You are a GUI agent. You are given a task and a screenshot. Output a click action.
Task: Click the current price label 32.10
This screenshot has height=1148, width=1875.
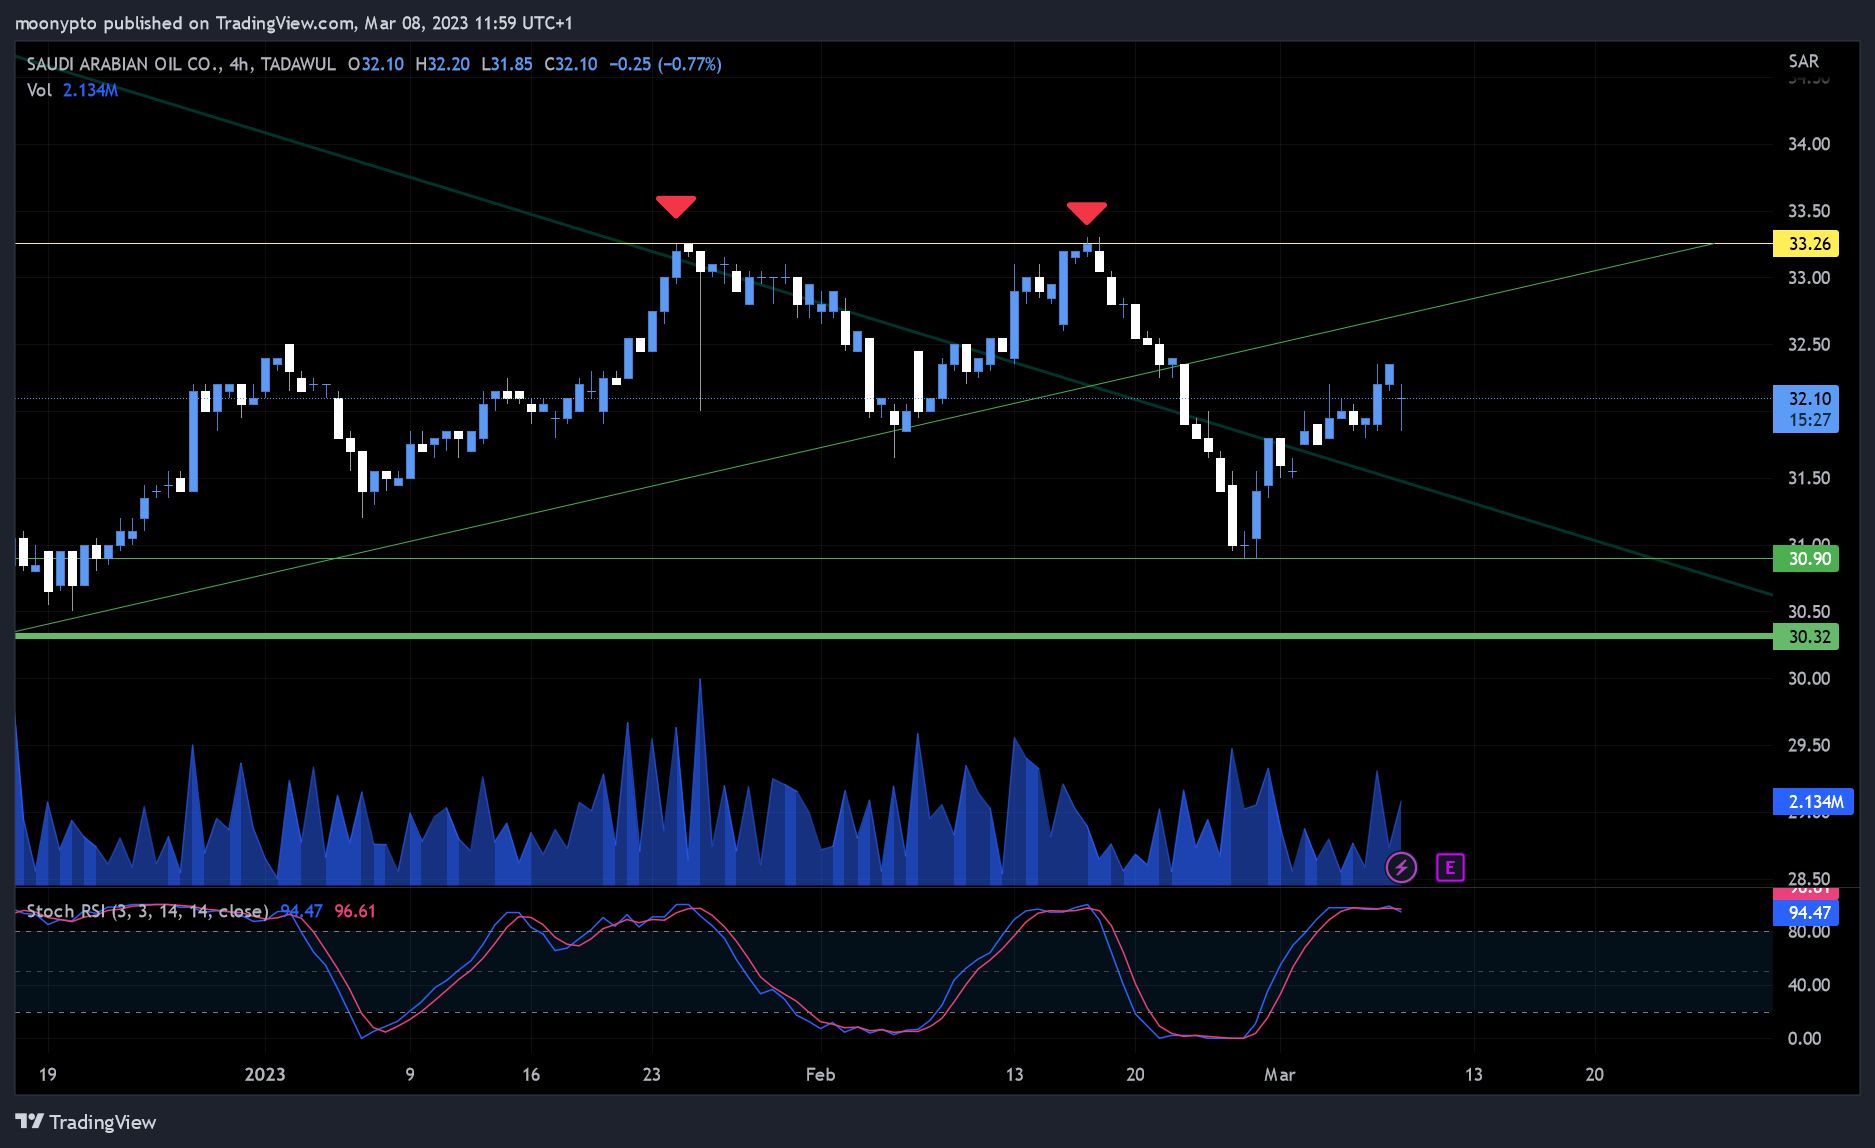[x=1806, y=409]
